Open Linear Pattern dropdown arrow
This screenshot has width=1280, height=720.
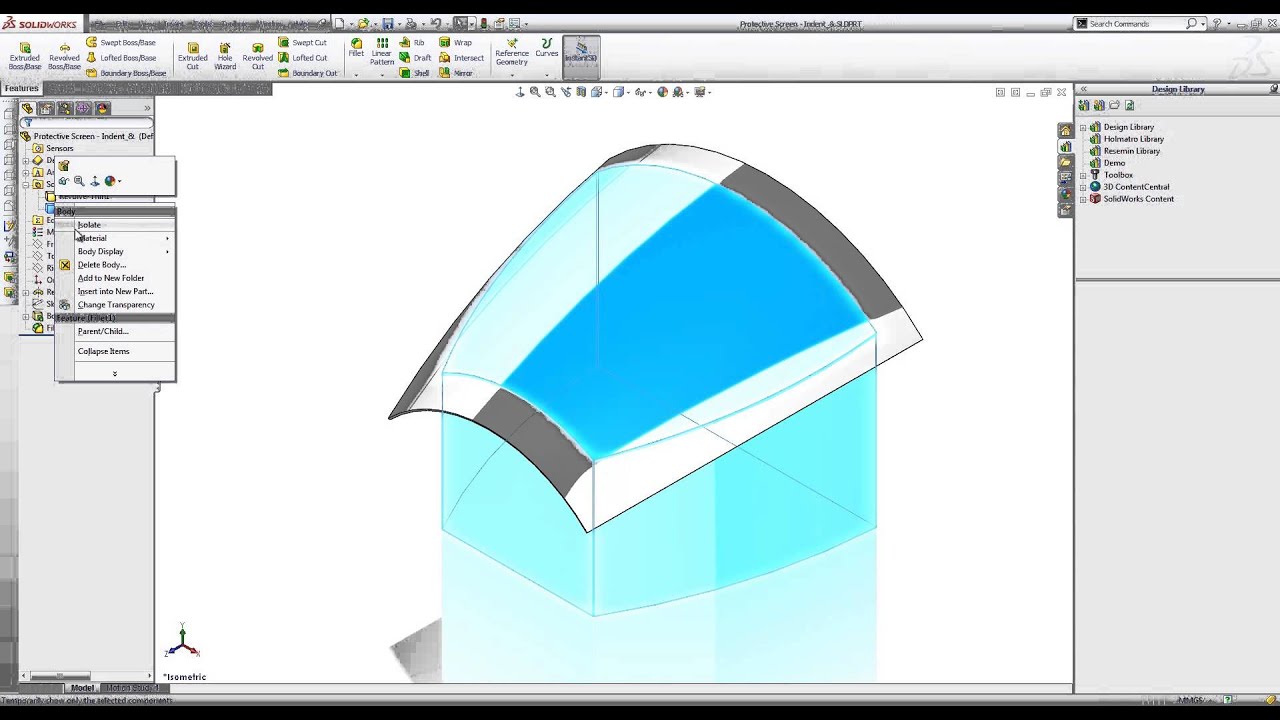(382, 74)
